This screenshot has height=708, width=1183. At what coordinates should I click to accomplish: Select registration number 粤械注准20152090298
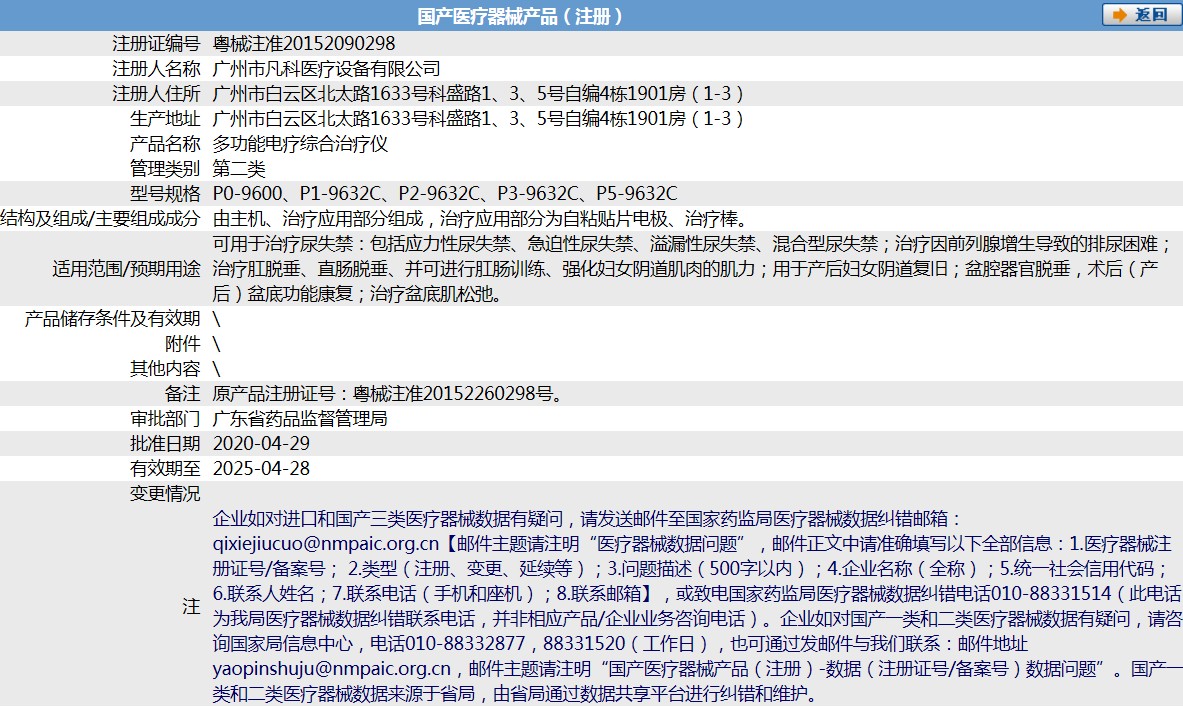pos(304,44)
